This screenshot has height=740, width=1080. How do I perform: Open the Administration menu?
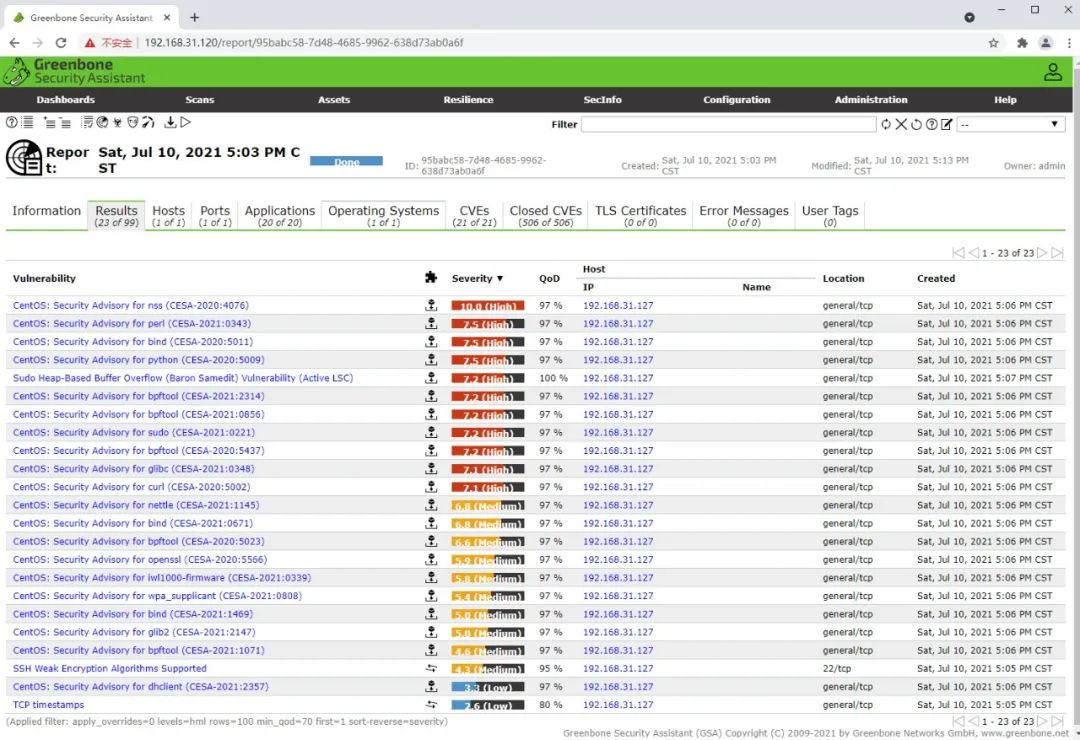pos(871,100)
